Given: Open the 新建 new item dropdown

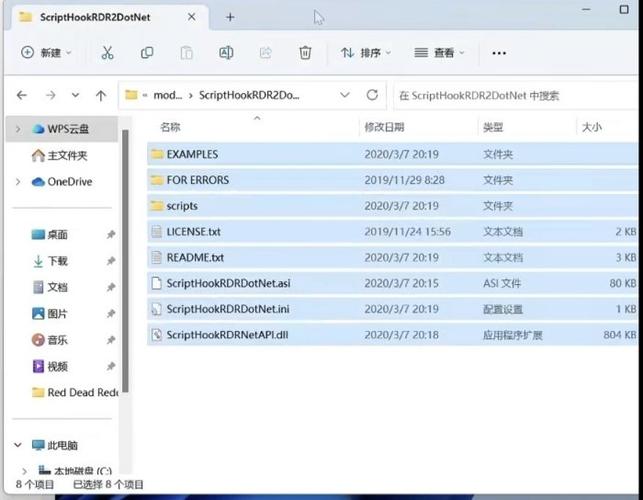Looking at the screenshot, I should click(x=46, y=53).
